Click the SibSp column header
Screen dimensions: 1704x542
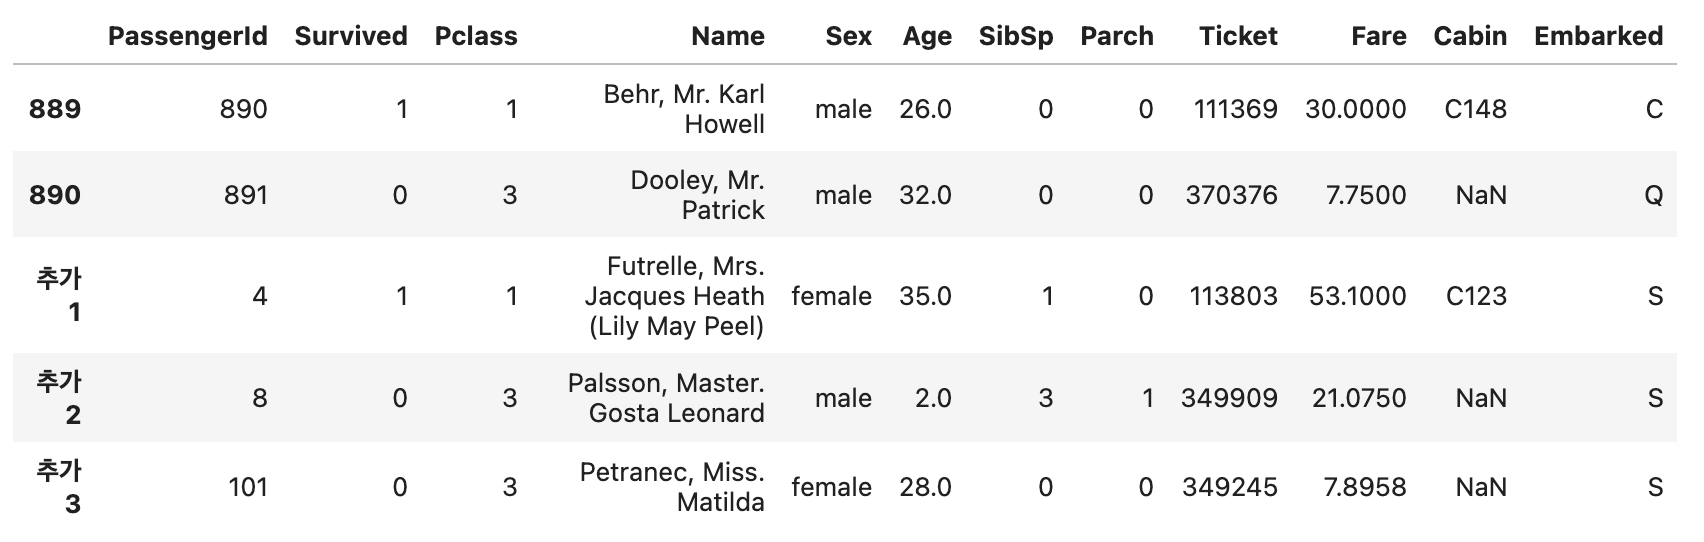[1016, 36]
